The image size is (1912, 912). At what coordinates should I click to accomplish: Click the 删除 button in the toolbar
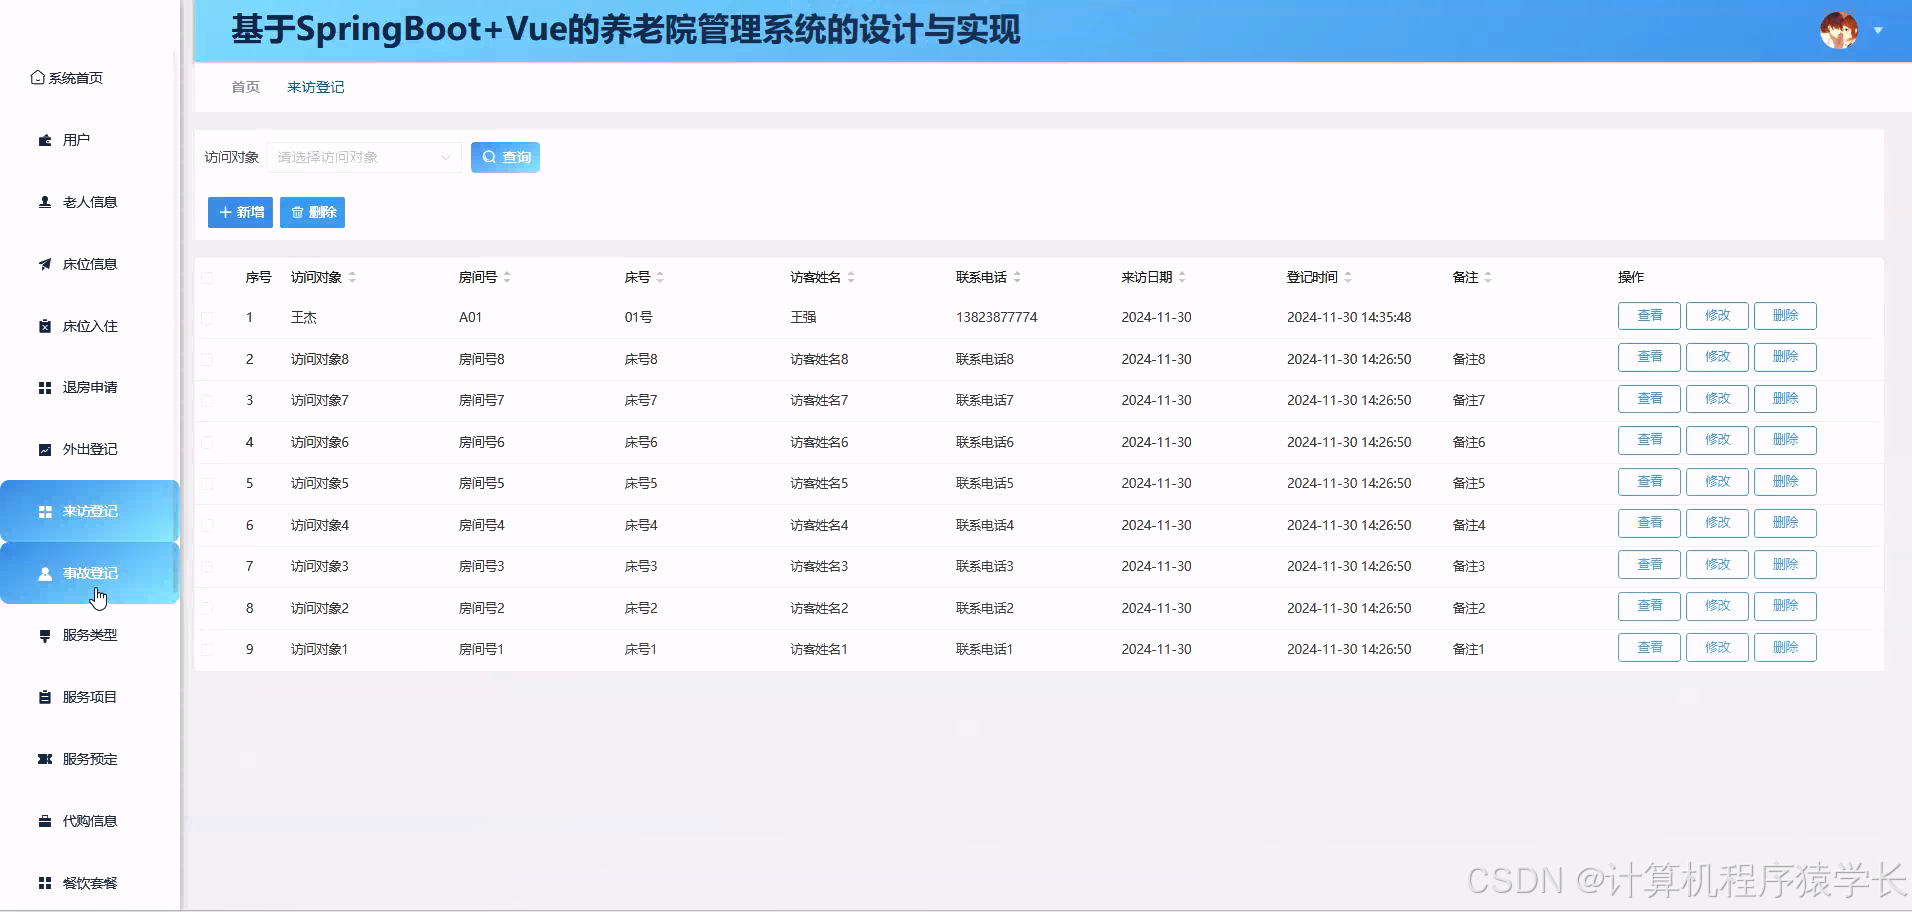coord(312,212)
